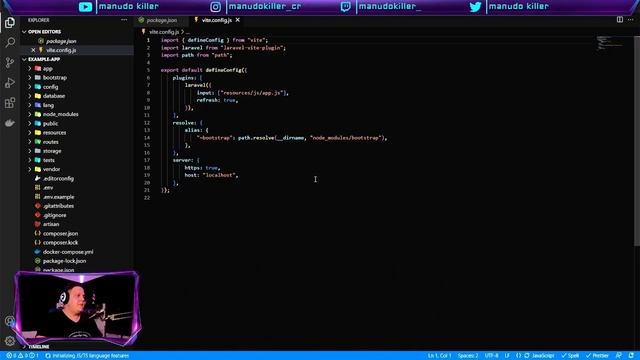Click the errors and warnings status indicator
Viewport: 640px width, 360px height.
[x=22, y=356]
